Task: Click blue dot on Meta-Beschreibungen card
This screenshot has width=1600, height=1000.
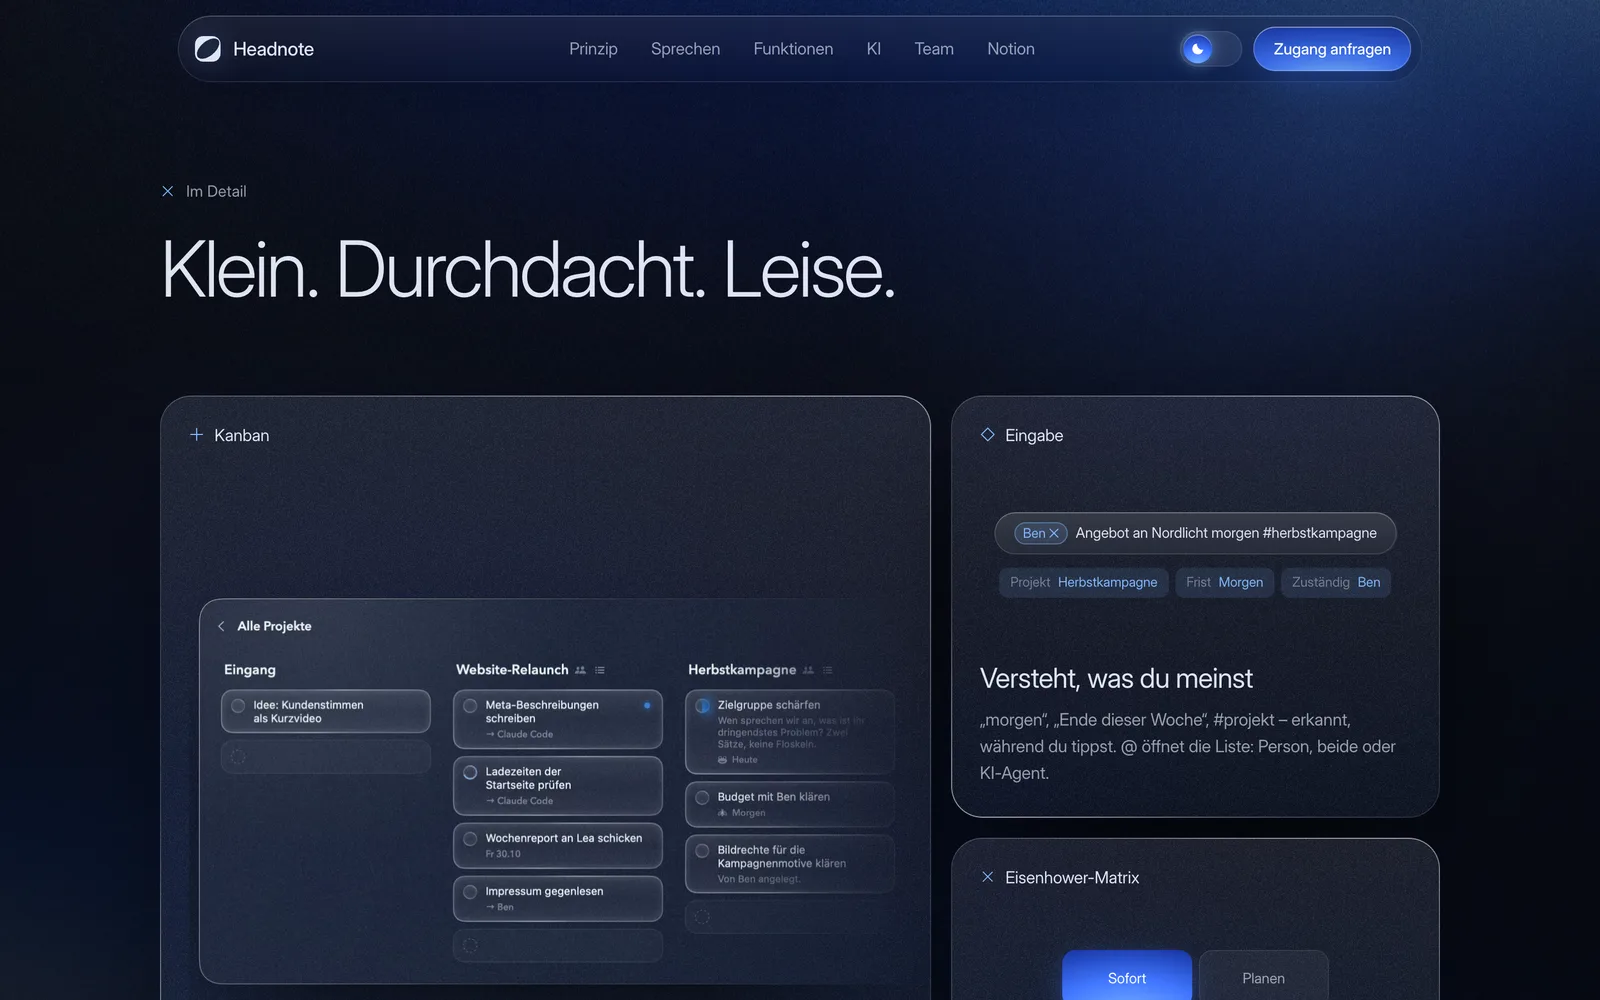Action: (647, 705)
